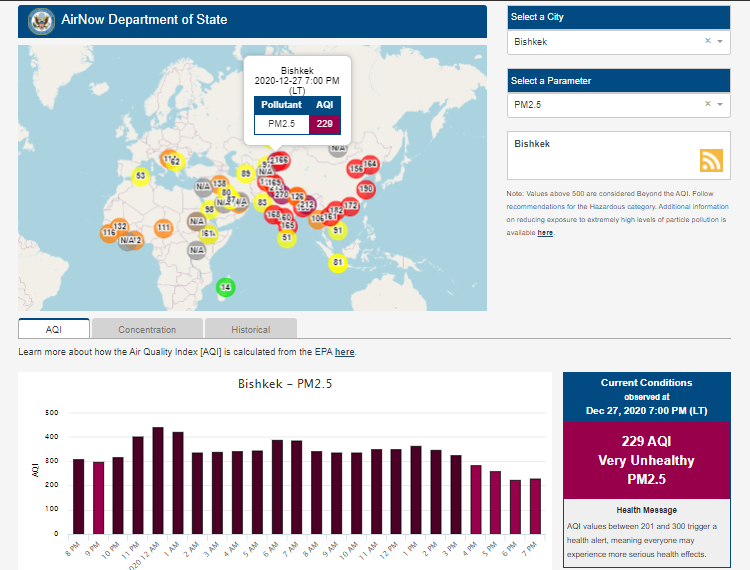This screenshot has height=570, width=750.
Task: Select the green AQI 14 map marker
Action: tap(226, 287)
